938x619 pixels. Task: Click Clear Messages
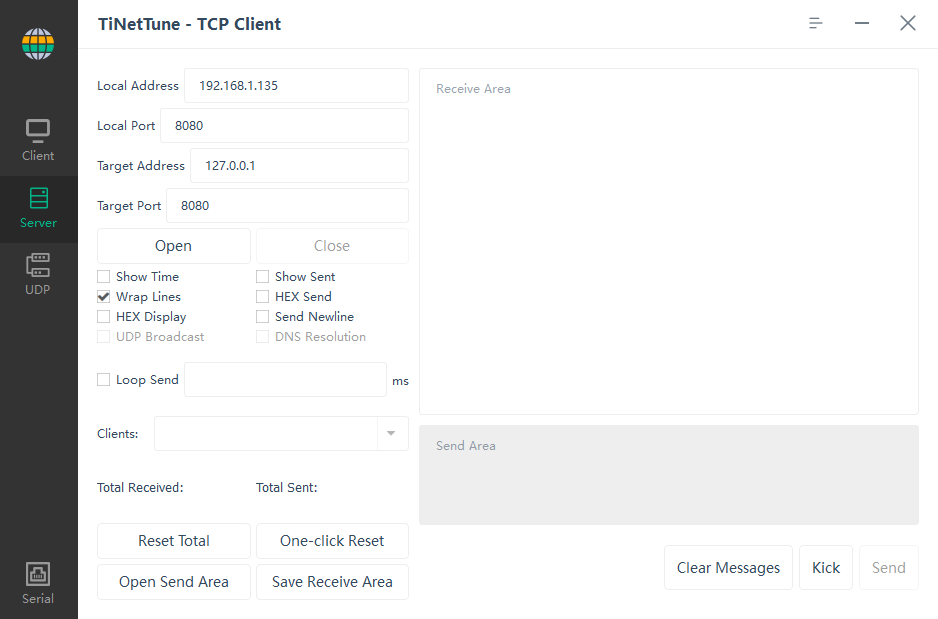(x=728, y=567)
